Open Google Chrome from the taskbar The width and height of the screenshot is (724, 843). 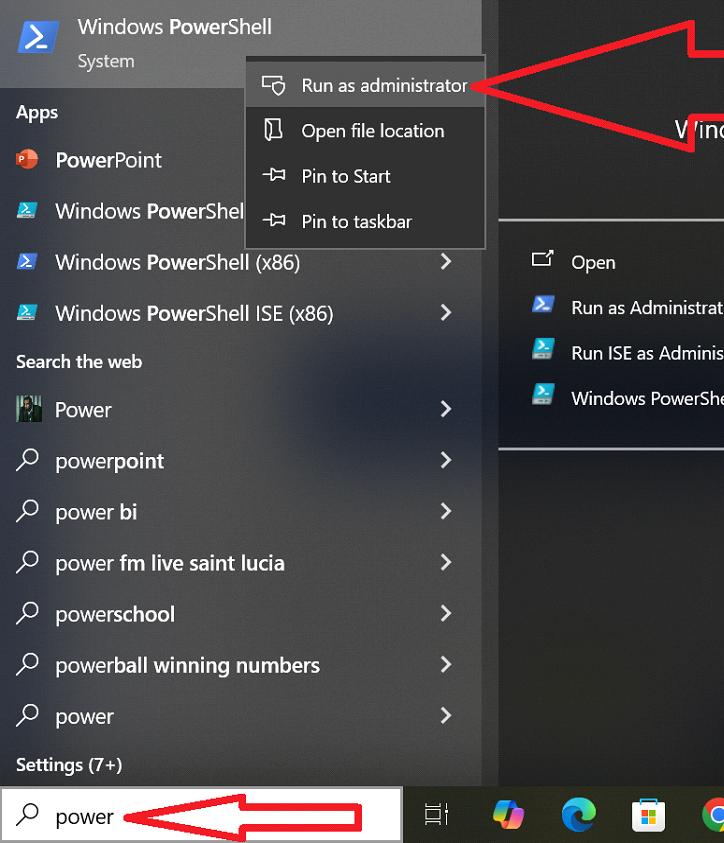pyautogui.click(x=714, y=814)
